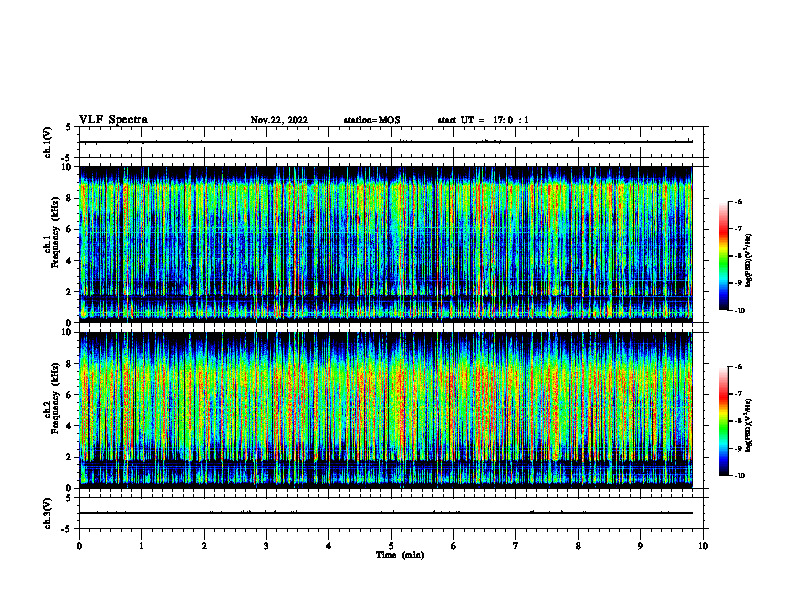The height and width of the screenshot is (612, 792).
Task: Click the "-7" tick on ch.2 colorbar
Action: [x=738, y=394]
